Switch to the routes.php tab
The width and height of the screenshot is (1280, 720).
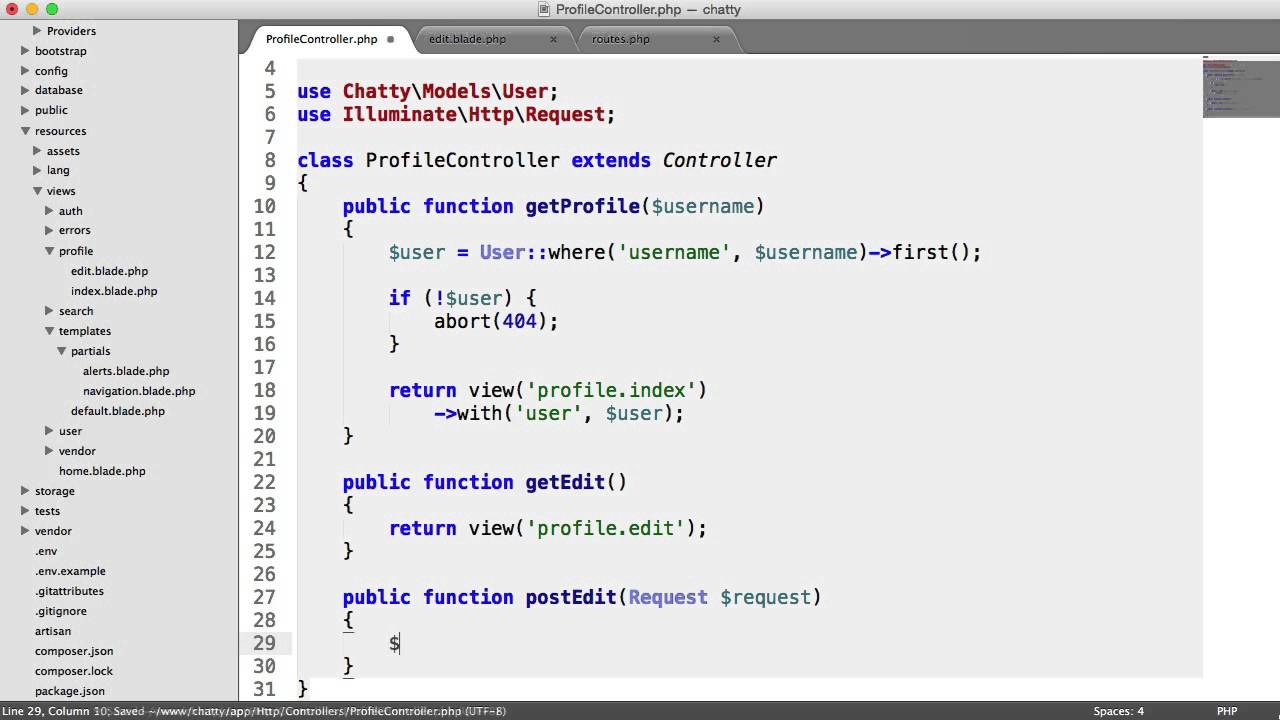click(x=620, y=39)
